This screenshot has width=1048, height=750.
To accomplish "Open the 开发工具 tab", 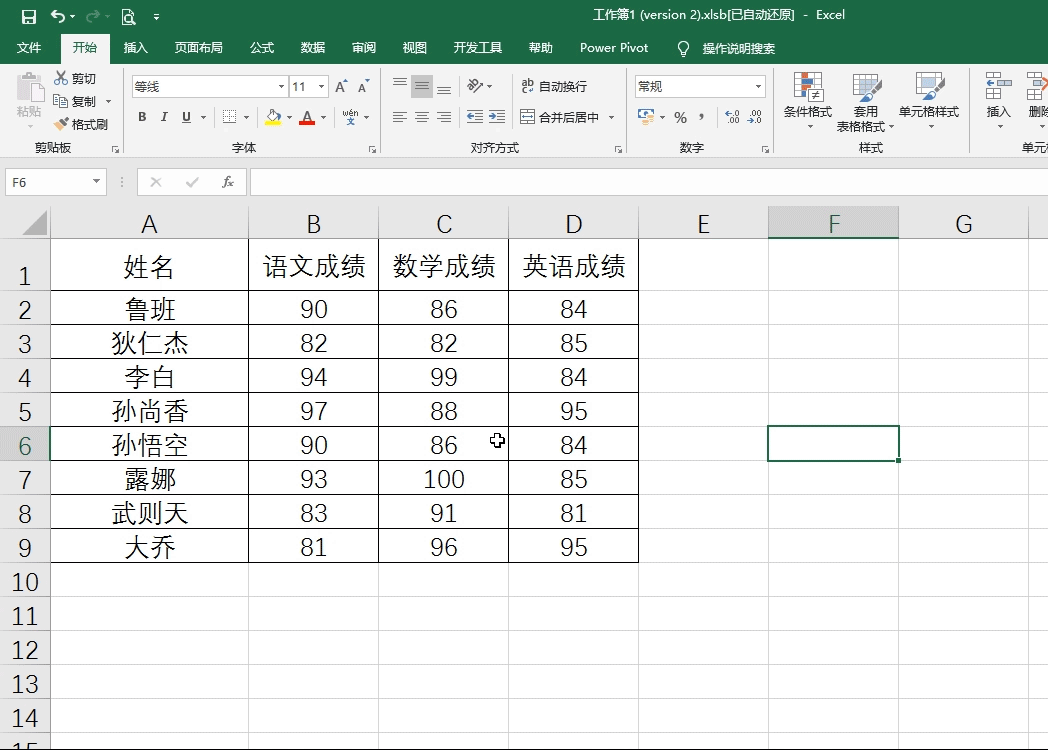I will 478,47.
